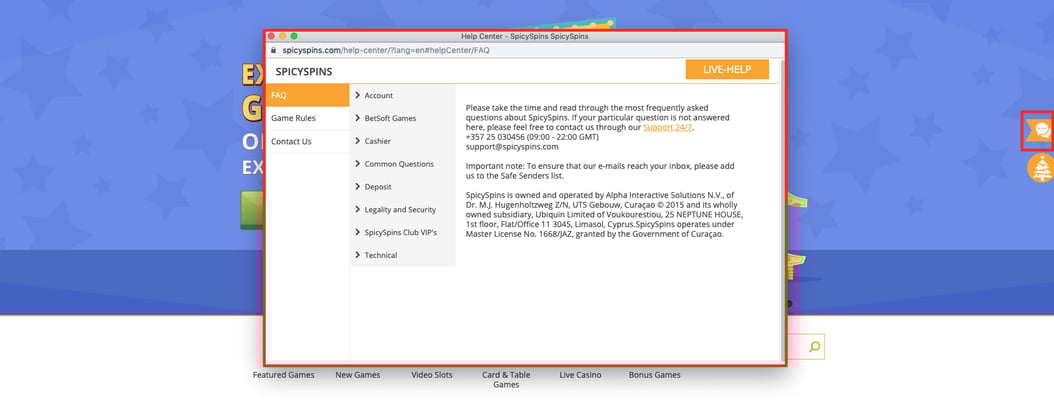Follow the Support 24/7 link
This screenshot has height=400, width=1054.
(667, 127)
